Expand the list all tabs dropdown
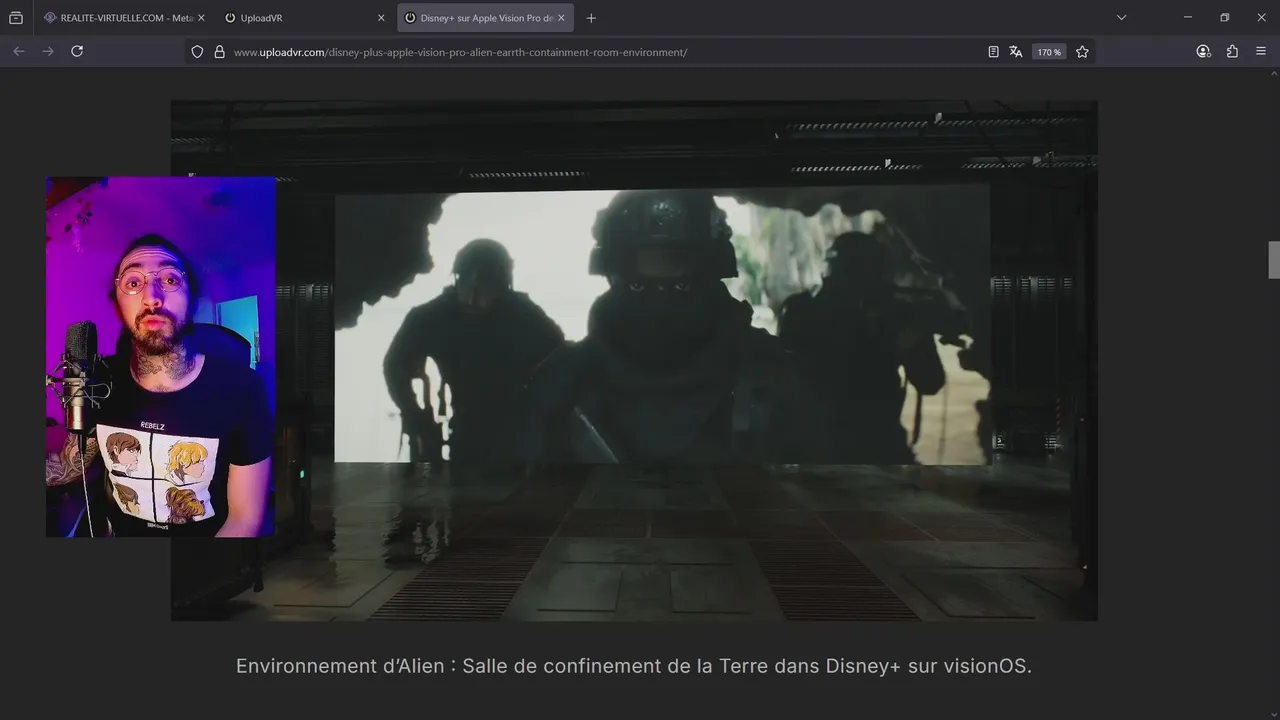The image size is (1280, 720). click(1121, 18)
